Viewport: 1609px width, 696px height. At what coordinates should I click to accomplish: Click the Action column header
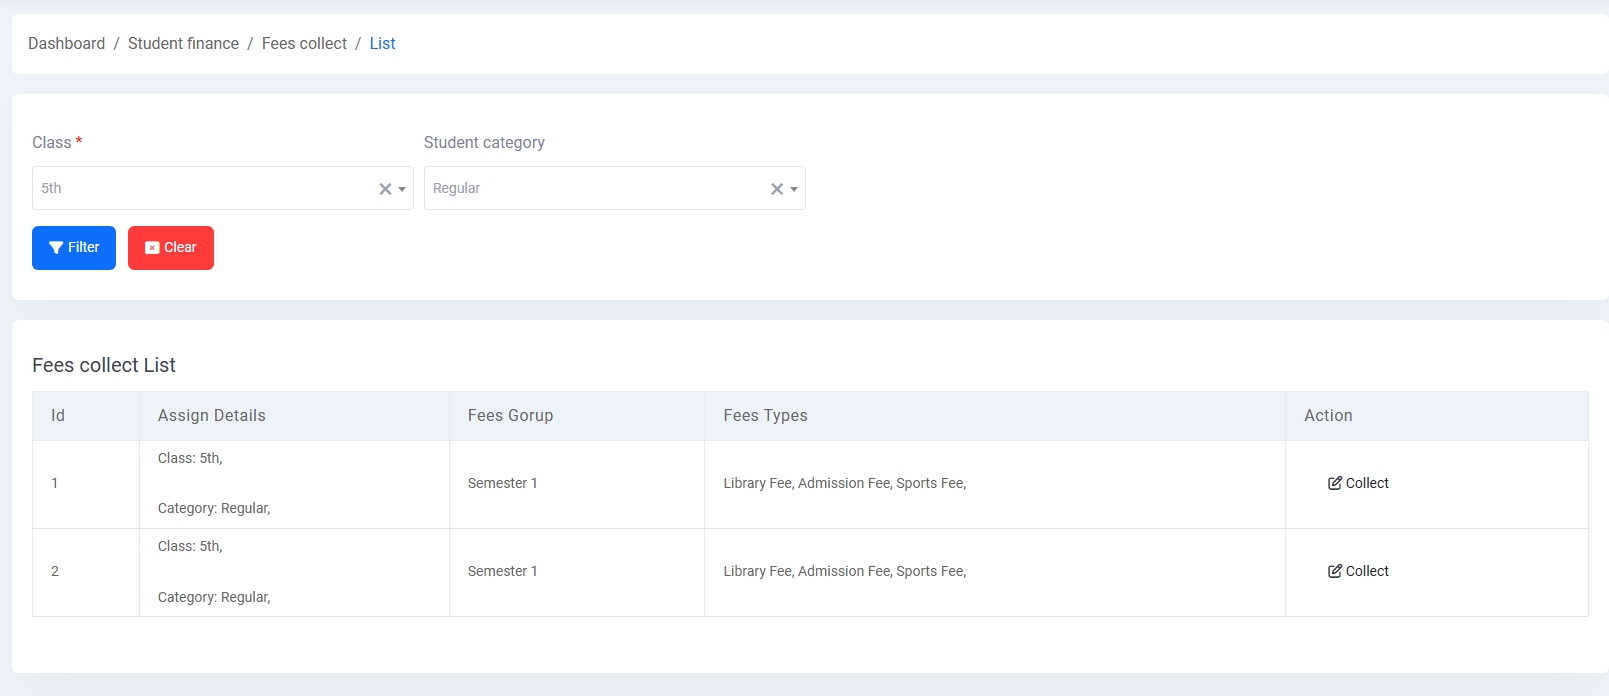tap(1328, 416)
